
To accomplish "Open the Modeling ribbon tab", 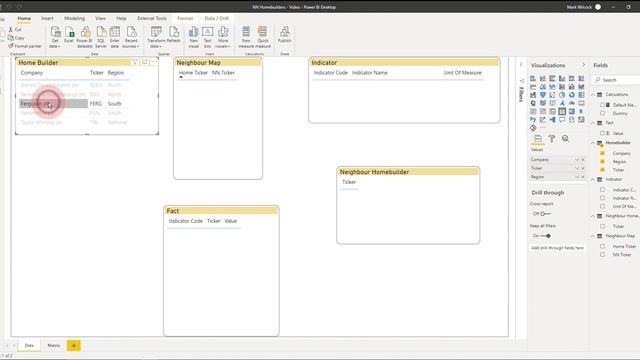I will pyautogui.click(x=74, y=18).
